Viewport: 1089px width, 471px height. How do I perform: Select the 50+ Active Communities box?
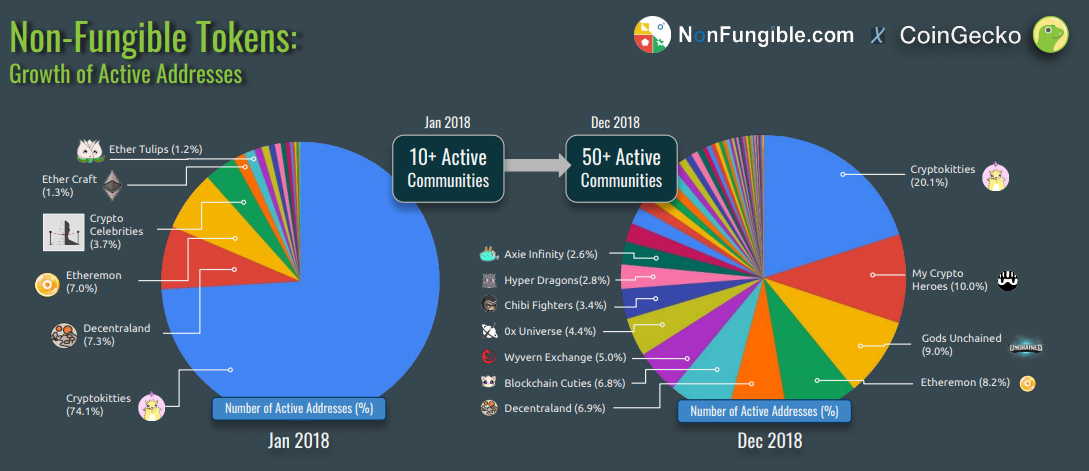coord(621,169)
